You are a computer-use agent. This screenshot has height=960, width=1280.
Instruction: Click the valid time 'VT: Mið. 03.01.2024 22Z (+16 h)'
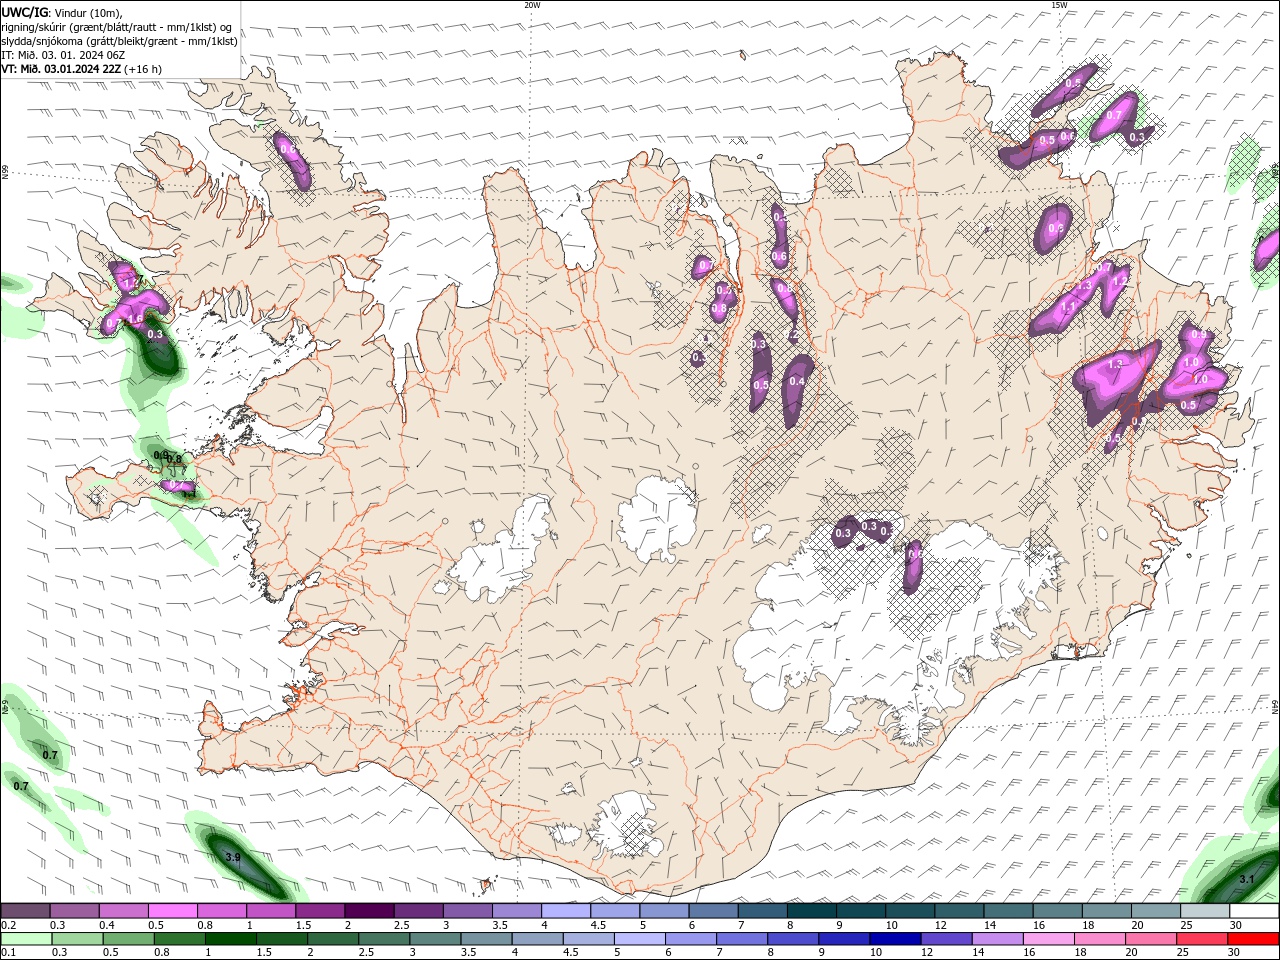[81, 69]
